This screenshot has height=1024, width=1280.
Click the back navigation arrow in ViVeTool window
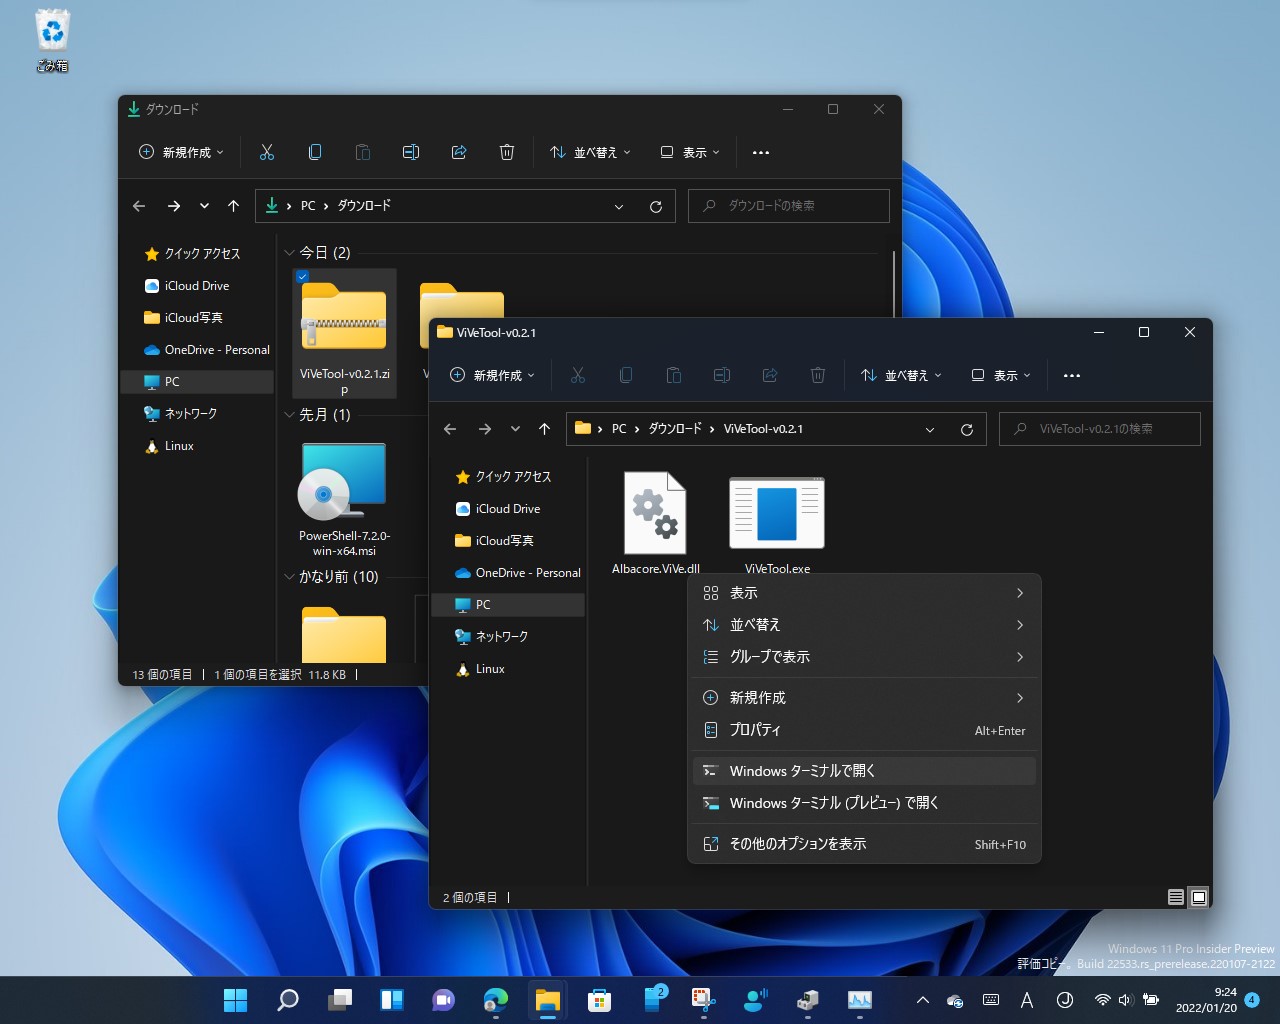(x=450, y=428)
